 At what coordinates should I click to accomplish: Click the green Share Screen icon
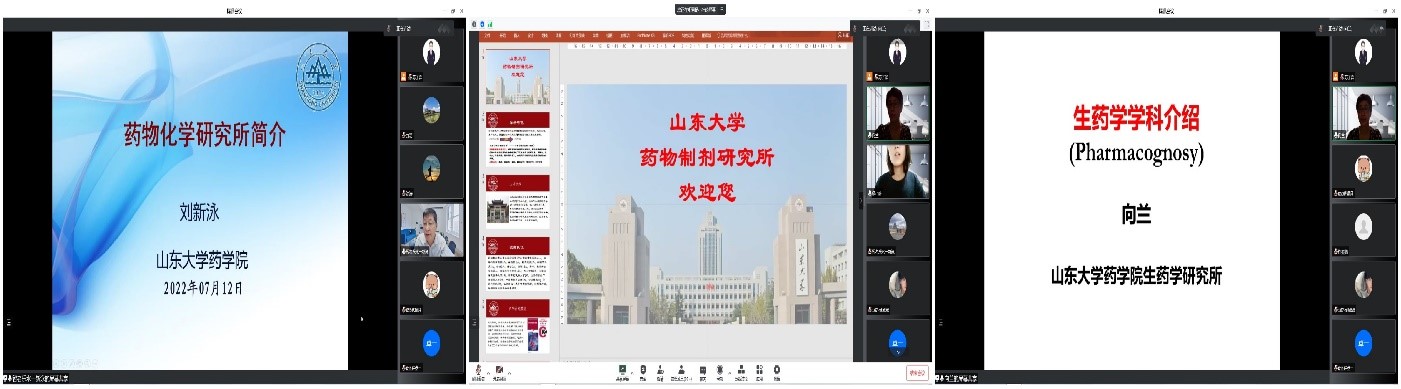[x=622, y=372]
